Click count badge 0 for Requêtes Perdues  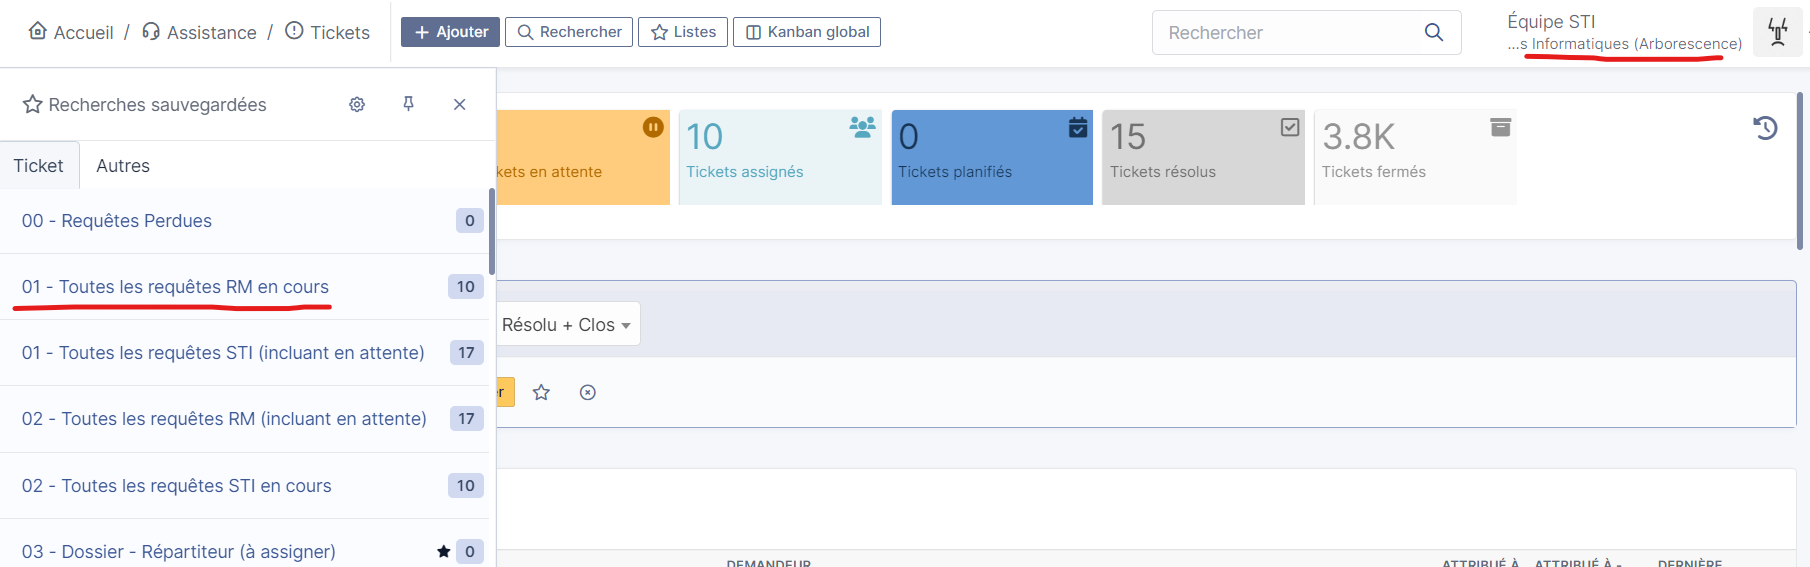(470, 221)
